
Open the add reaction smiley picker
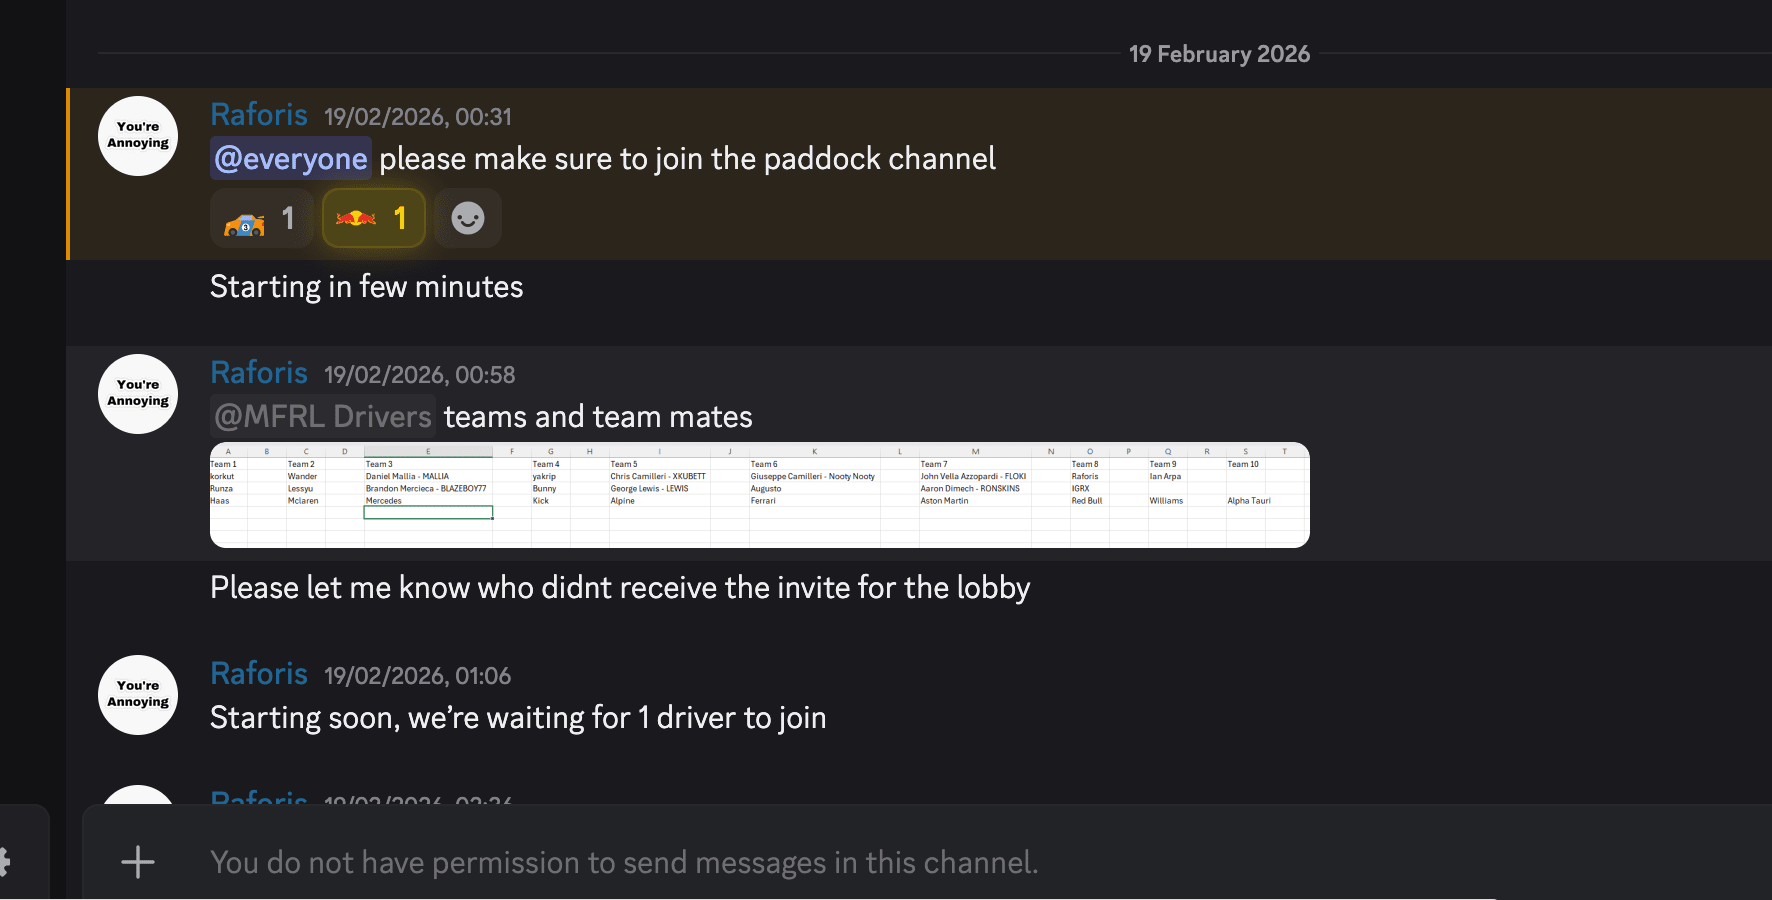(468, 219)
